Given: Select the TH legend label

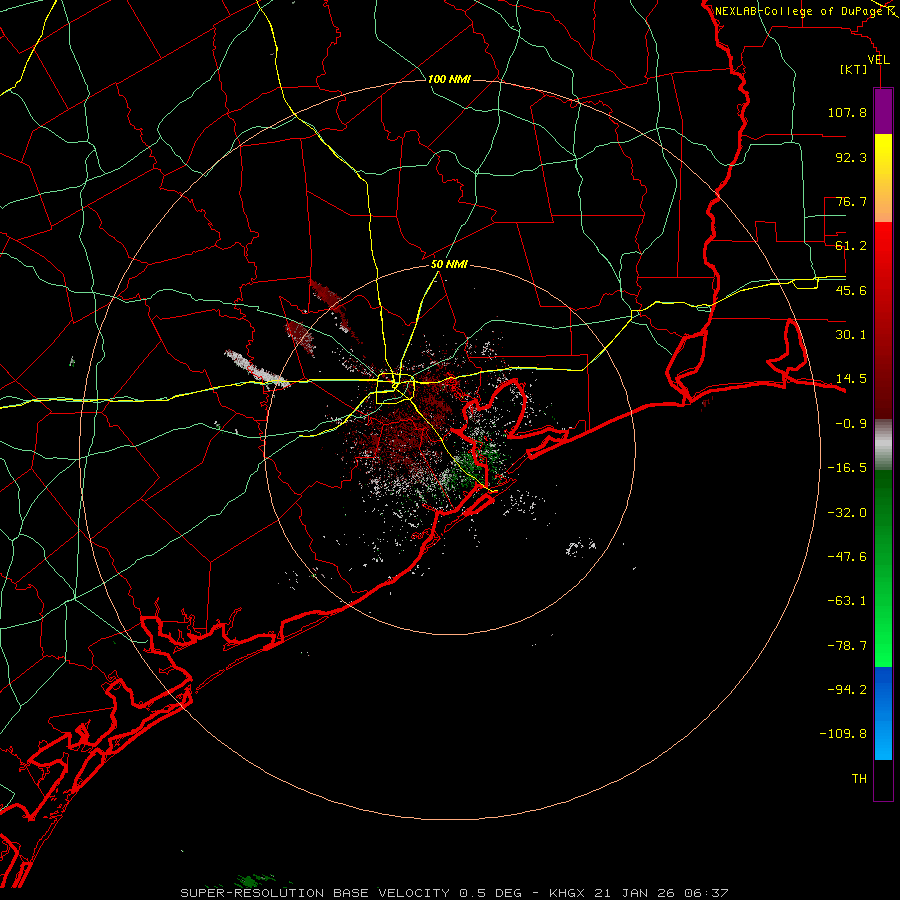Looking at the screenshot, I should [x=859, y=778].
